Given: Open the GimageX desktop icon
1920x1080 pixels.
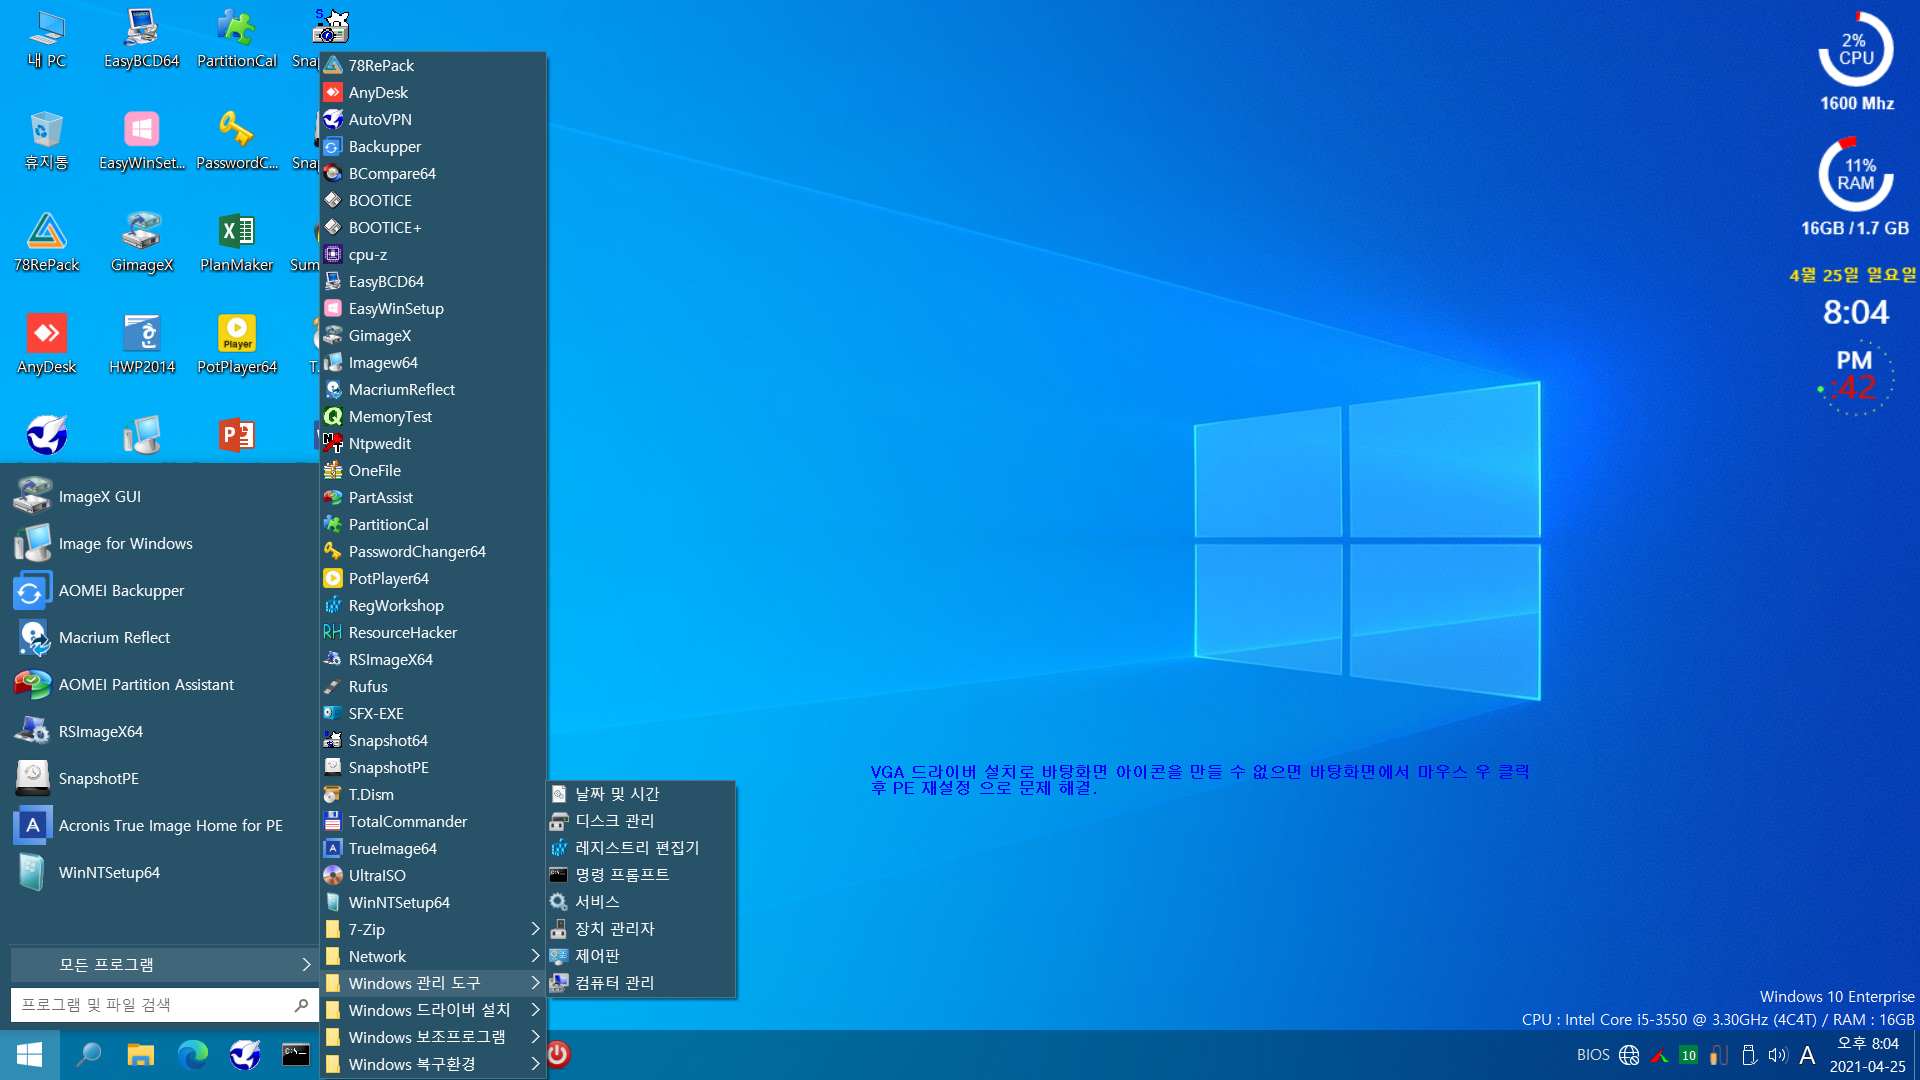Looking at the screenshot, I should (x=141, y=244).
